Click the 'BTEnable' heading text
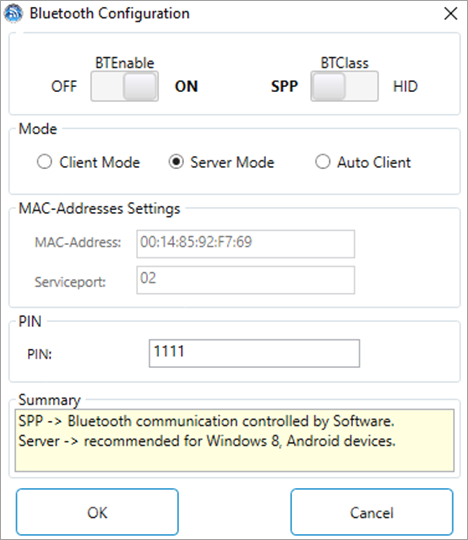 125,63
